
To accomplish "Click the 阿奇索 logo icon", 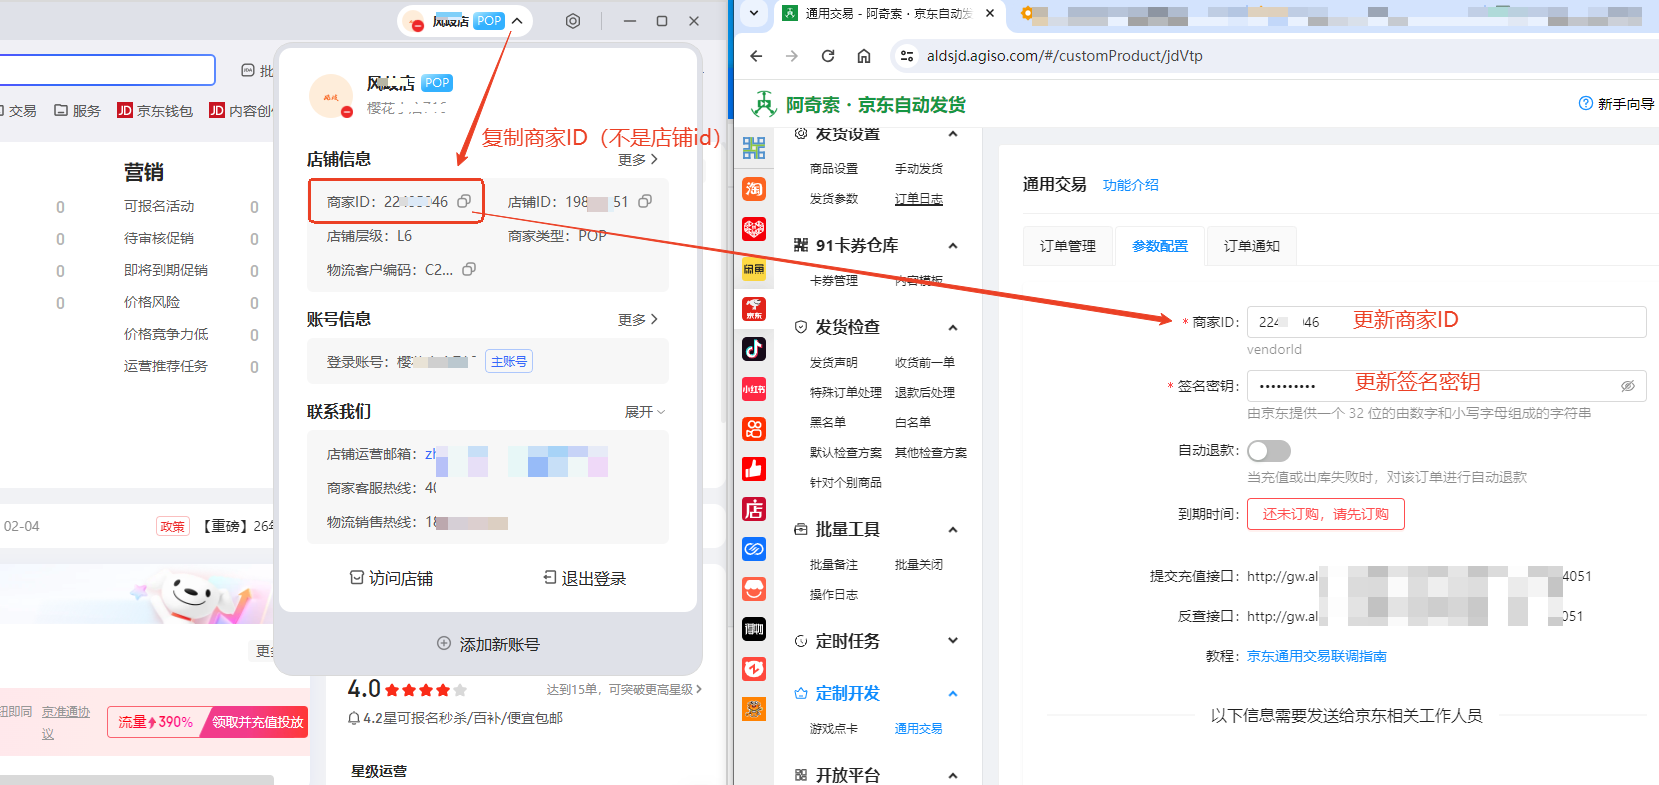I will 764,103.
